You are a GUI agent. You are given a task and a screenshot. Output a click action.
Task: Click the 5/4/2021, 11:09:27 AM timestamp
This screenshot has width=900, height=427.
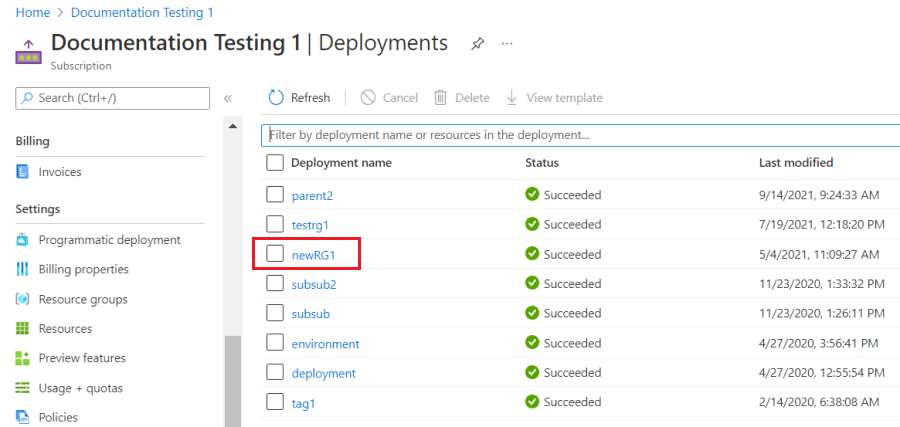819,255
